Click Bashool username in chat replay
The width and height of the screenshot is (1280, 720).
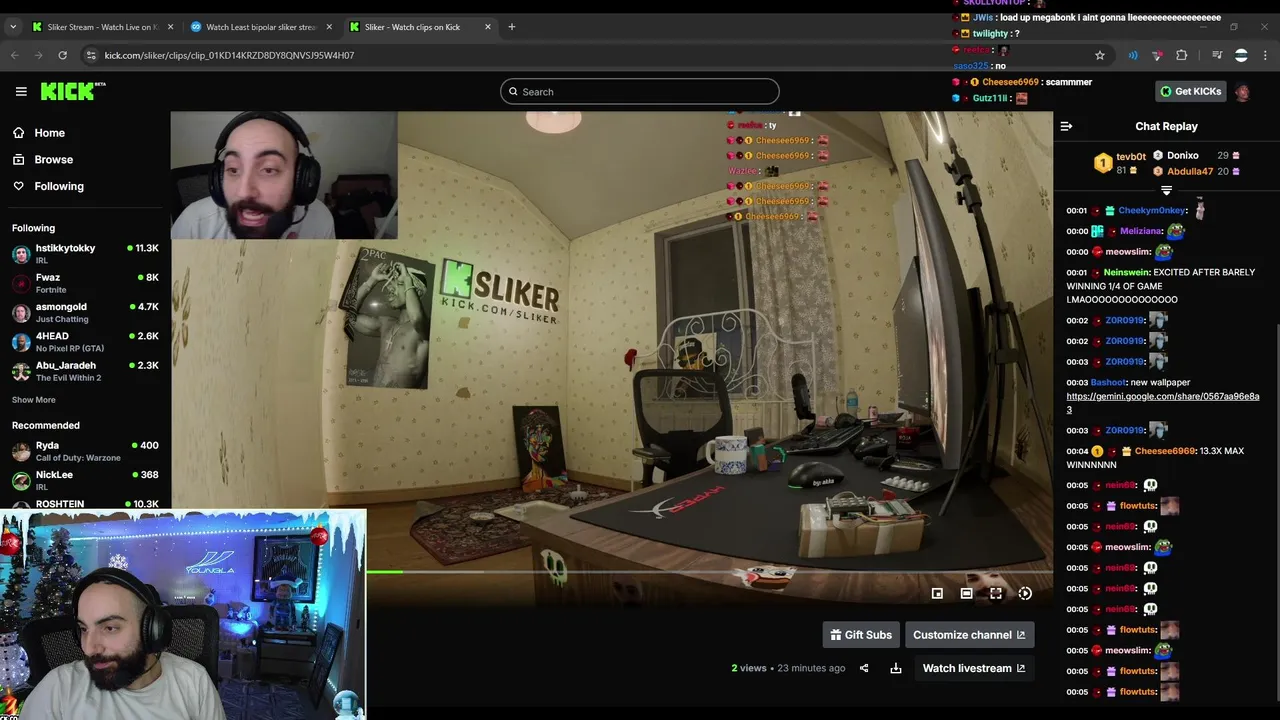coord(1108,382)
